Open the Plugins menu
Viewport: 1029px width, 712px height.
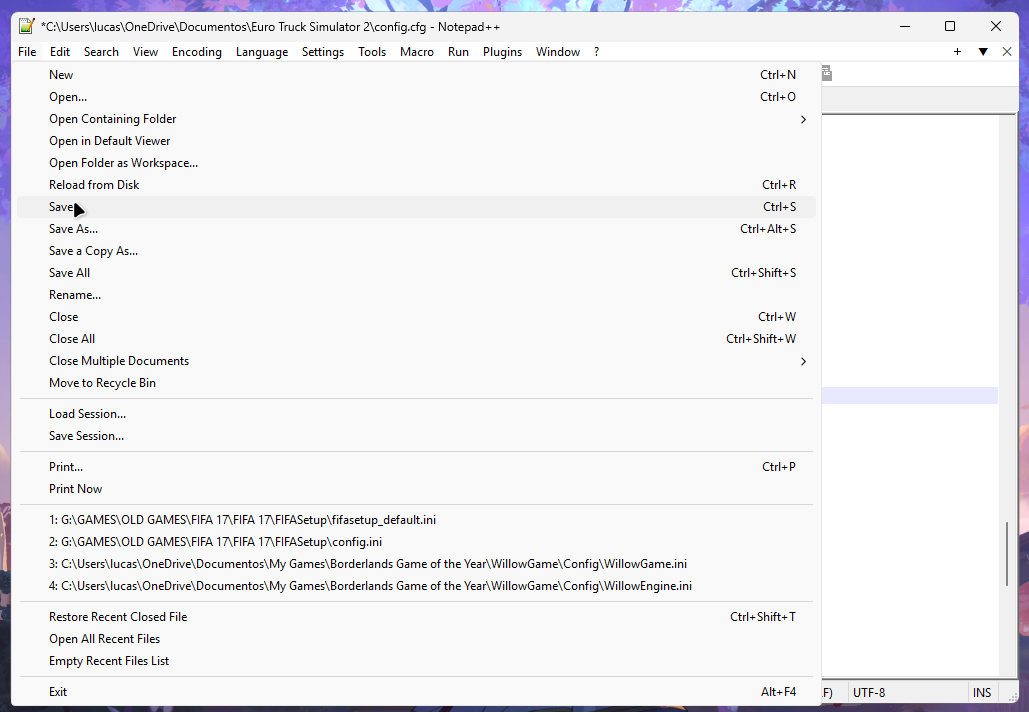click(503, 52)
